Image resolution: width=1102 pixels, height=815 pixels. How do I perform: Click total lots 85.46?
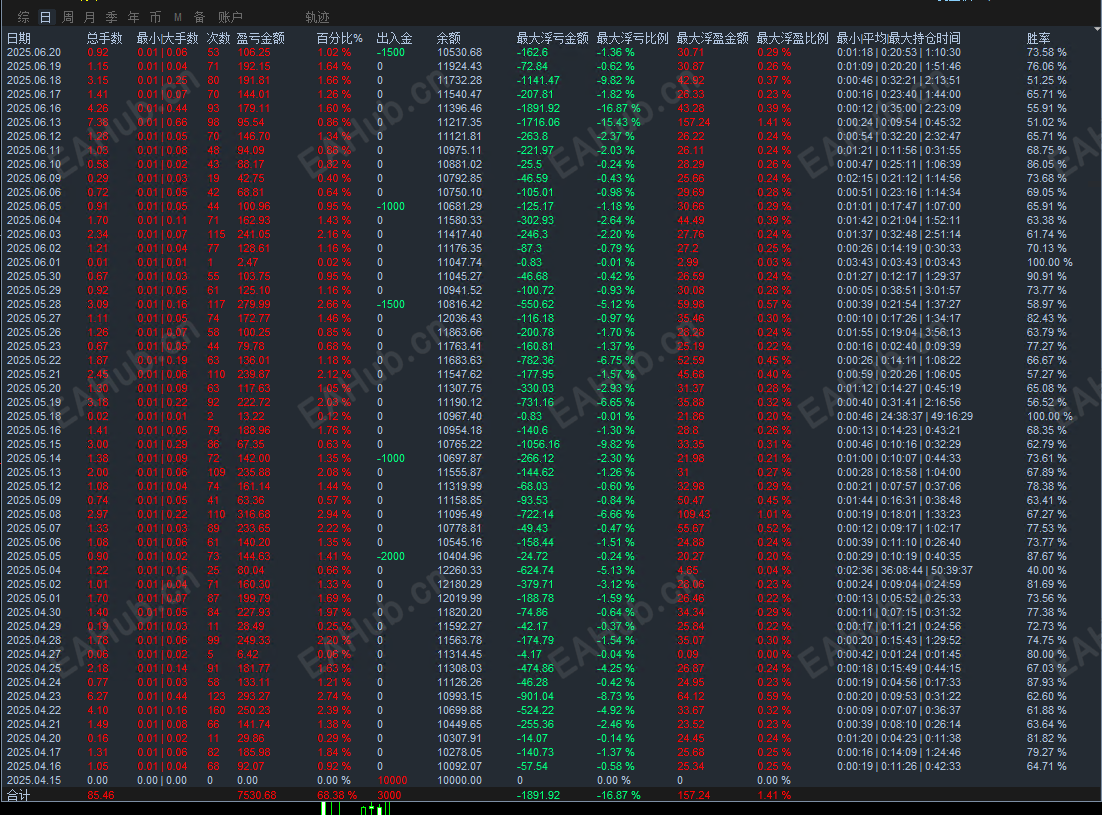coord(101,795)
